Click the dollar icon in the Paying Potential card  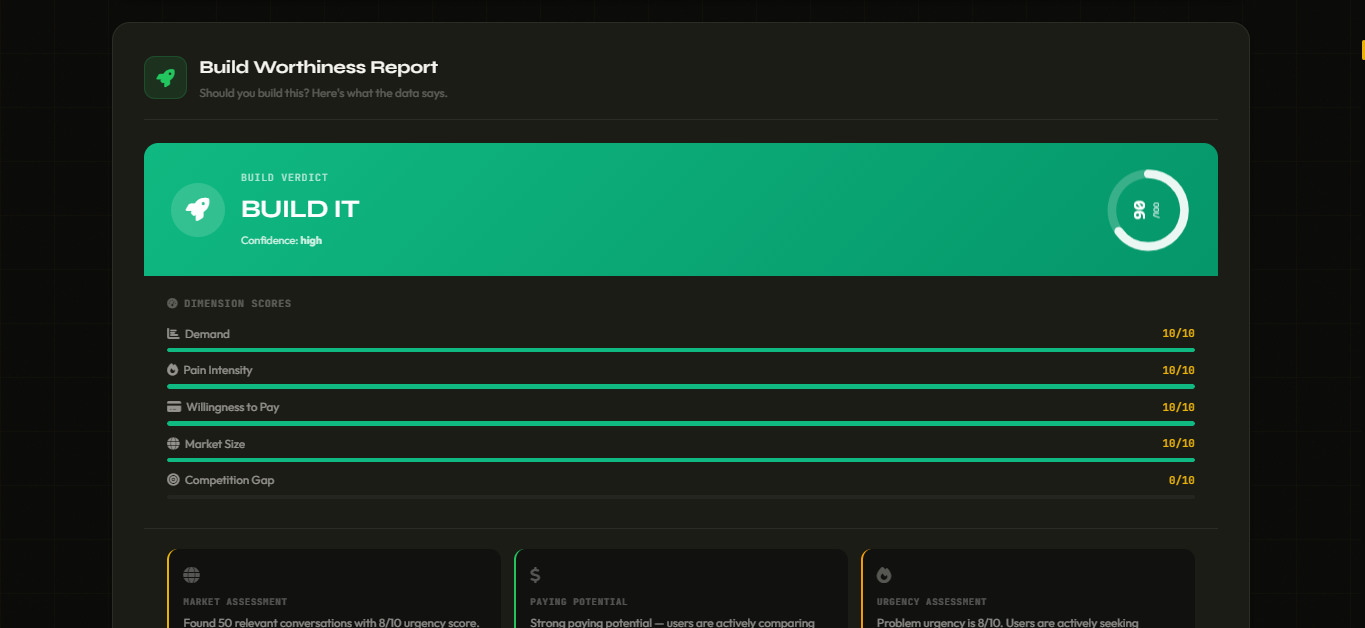coord(535,575)
